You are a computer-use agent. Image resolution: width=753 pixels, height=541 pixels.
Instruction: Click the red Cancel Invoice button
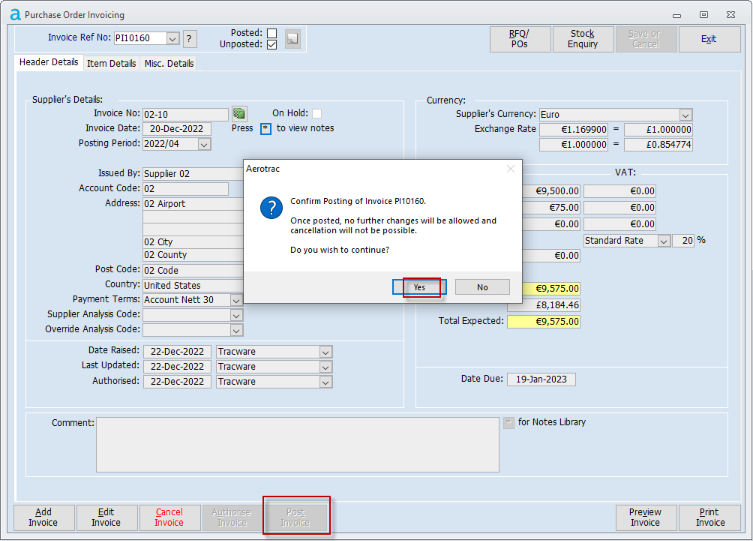tap(169, 517)
